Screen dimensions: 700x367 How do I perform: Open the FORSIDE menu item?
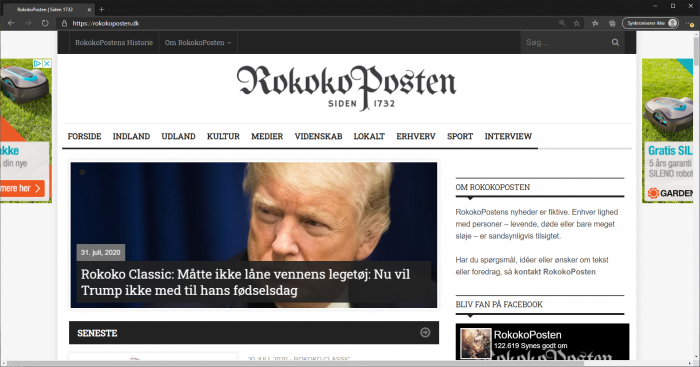click(x=84, y=136)
